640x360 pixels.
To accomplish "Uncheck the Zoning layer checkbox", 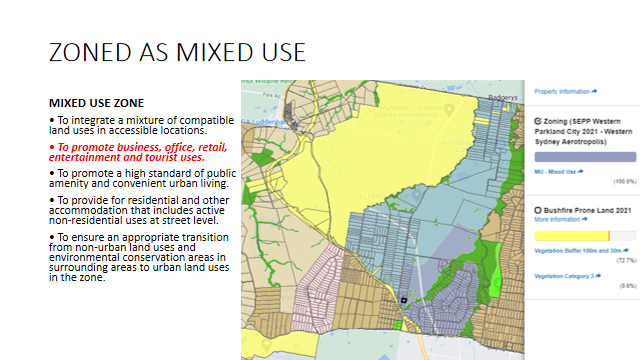I will 538,121.
